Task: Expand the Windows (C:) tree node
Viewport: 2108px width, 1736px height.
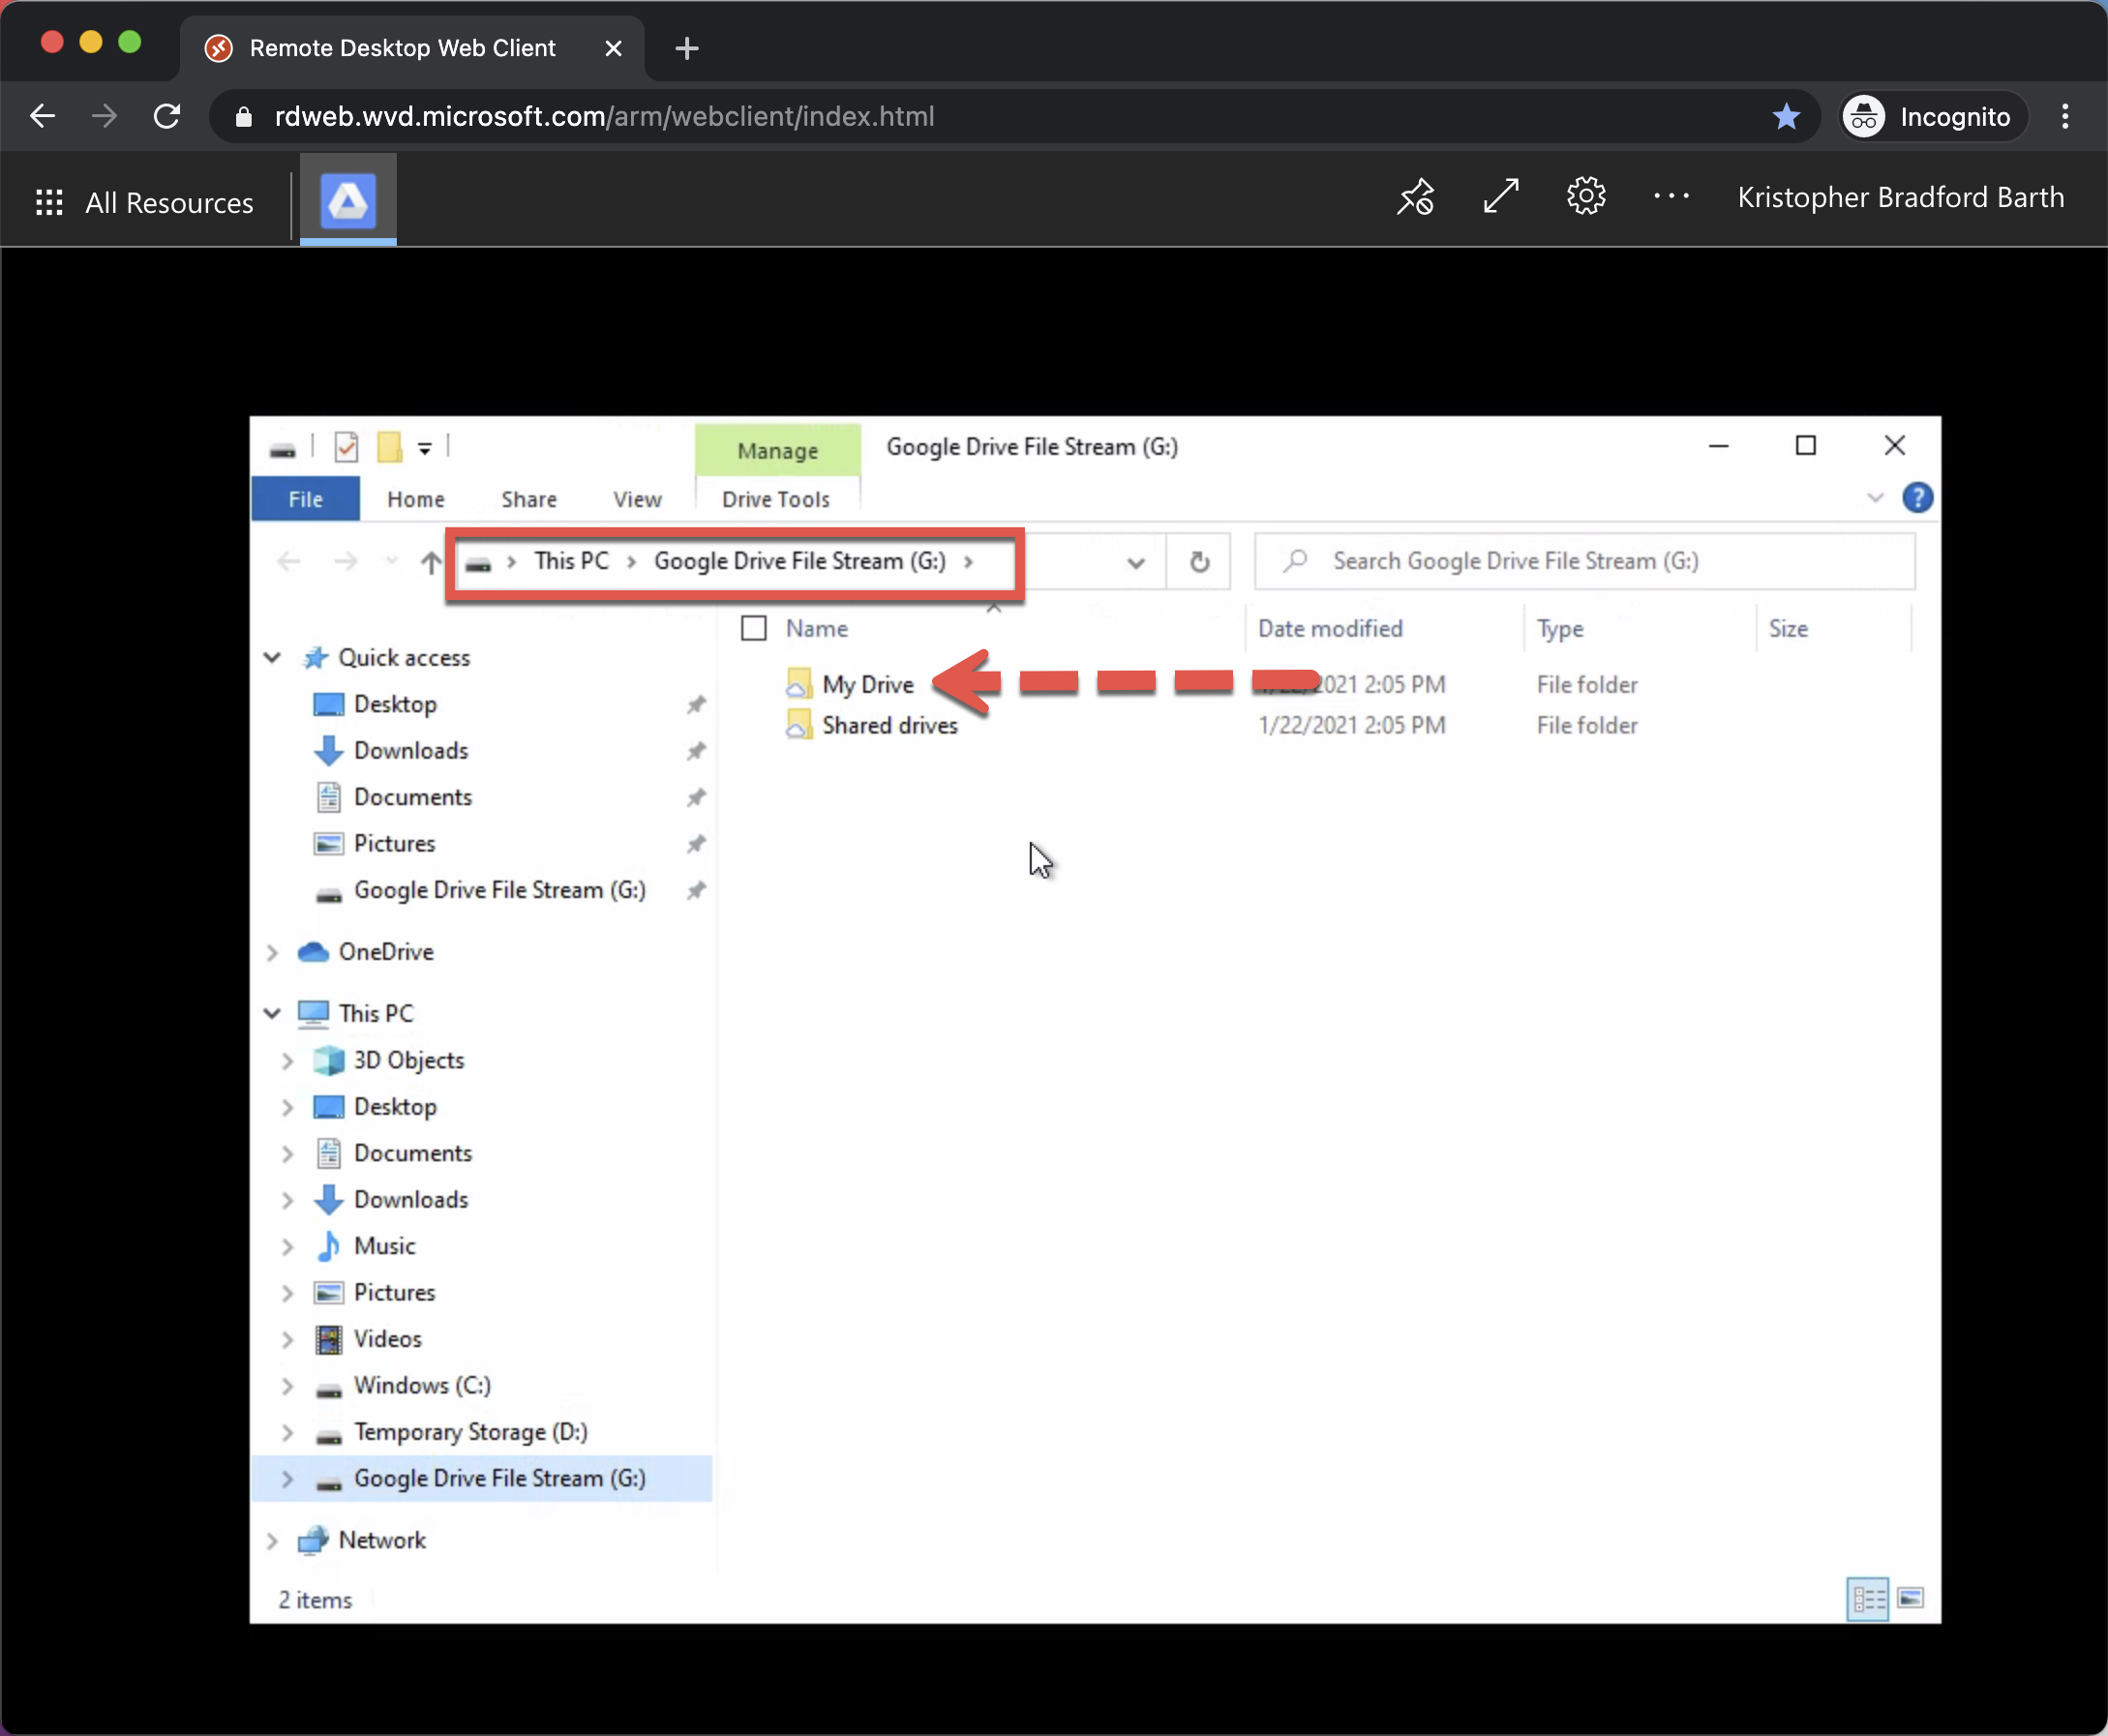Action: (x=288, y=1386)
